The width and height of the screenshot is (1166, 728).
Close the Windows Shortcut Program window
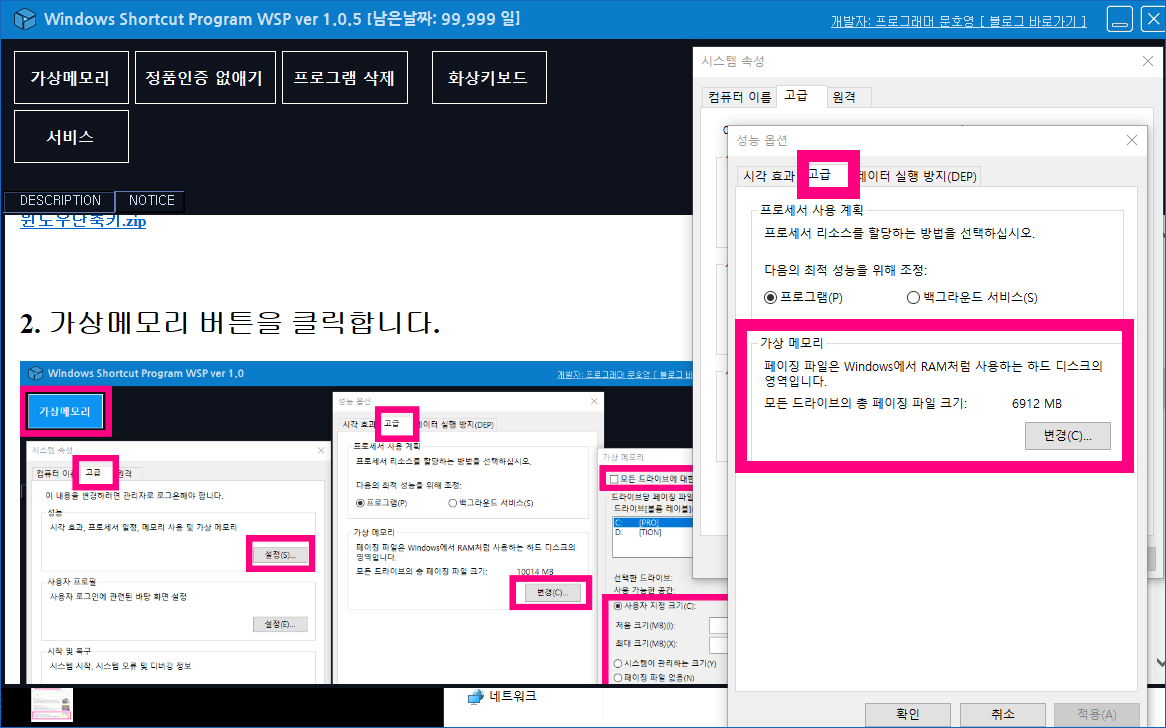point(1153,19)
